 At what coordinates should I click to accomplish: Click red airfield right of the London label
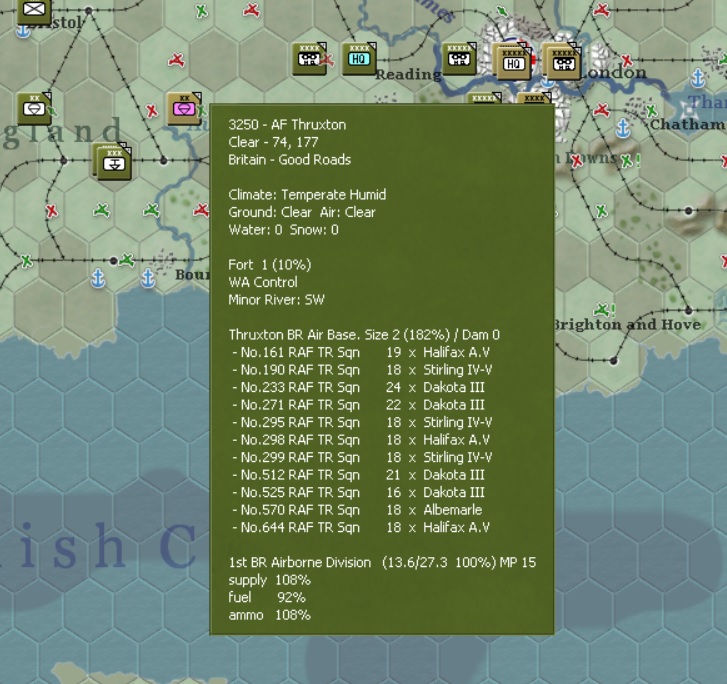[627, 60]
